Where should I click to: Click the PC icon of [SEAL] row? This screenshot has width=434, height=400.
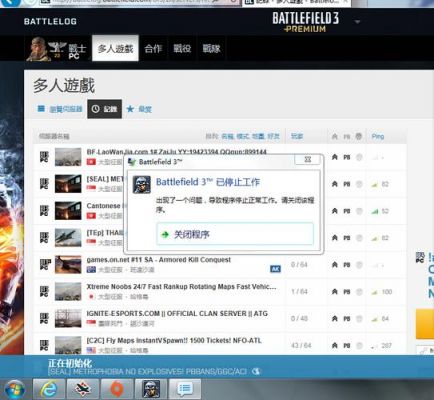coord(44,184)
